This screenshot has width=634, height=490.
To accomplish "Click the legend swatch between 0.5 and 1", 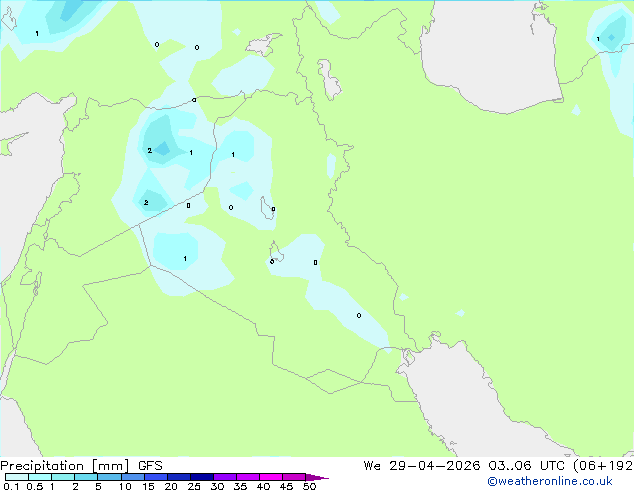I will coord(40,477).
